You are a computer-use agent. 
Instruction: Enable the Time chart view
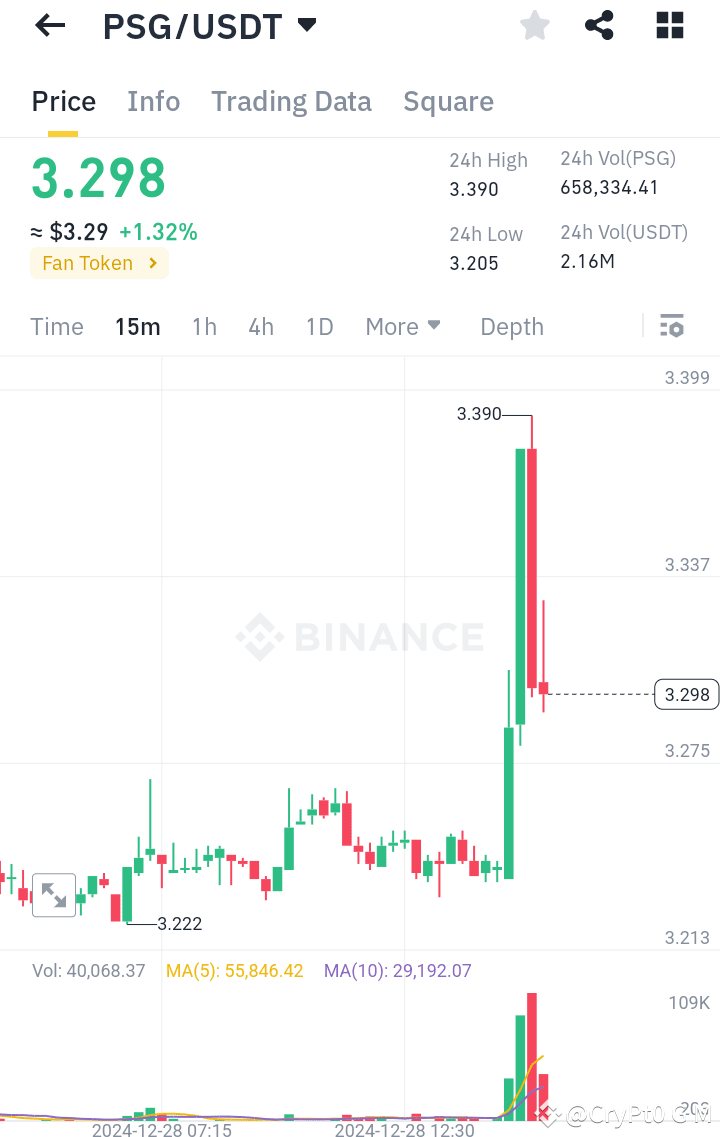(x=56, y=326)
